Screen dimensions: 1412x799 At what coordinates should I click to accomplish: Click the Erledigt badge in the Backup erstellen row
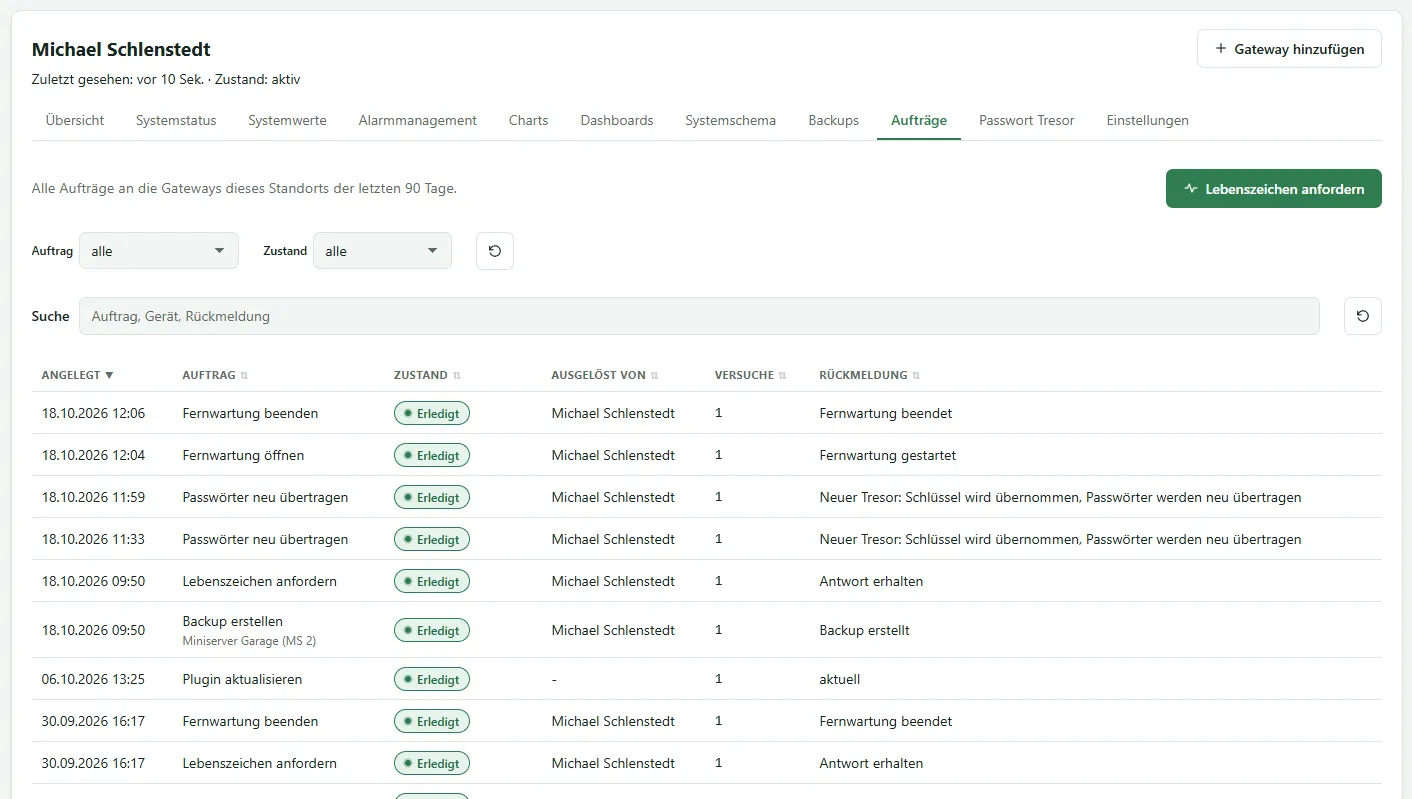click(432, 630)
